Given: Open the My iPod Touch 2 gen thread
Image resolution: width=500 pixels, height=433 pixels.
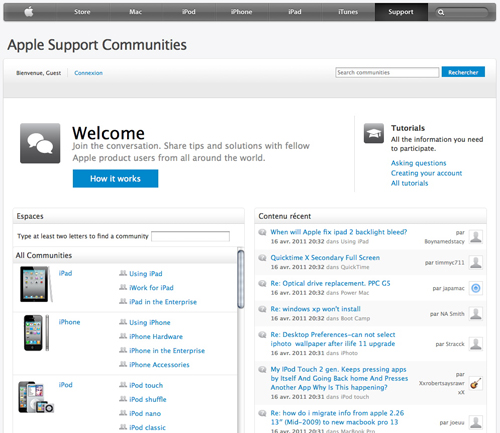Looking at the screenshot, I should tap(339, 378).
